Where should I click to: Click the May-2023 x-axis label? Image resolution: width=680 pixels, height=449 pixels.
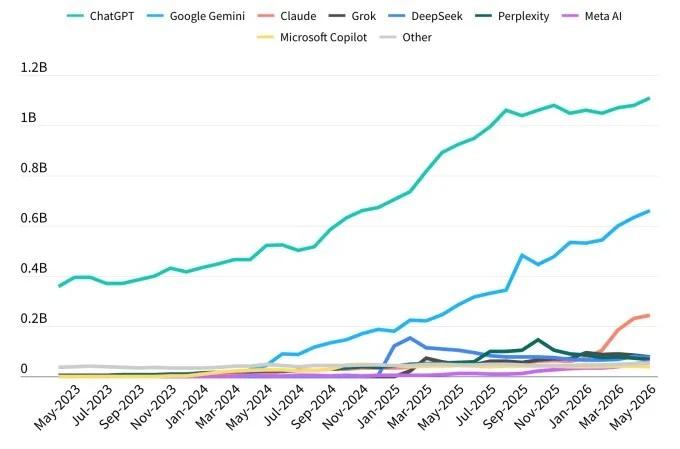(57, 407)
